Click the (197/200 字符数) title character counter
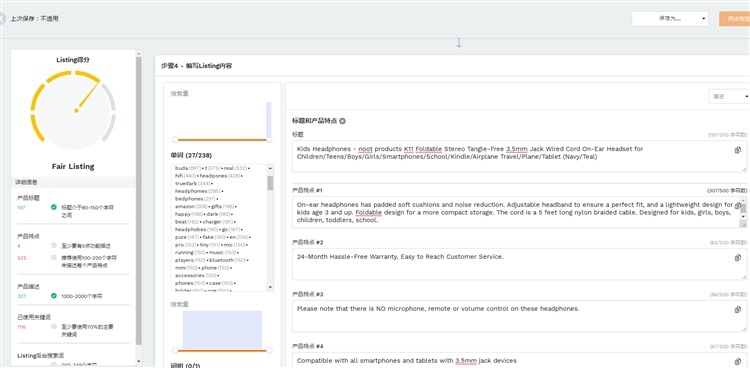The image size is (750, 368). [x=727, y=135]
